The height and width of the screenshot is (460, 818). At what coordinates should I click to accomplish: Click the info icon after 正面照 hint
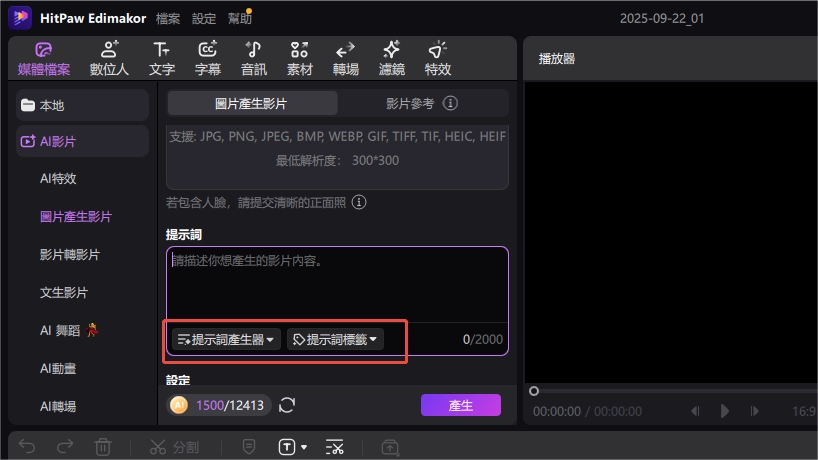click(x=359, y=202)
